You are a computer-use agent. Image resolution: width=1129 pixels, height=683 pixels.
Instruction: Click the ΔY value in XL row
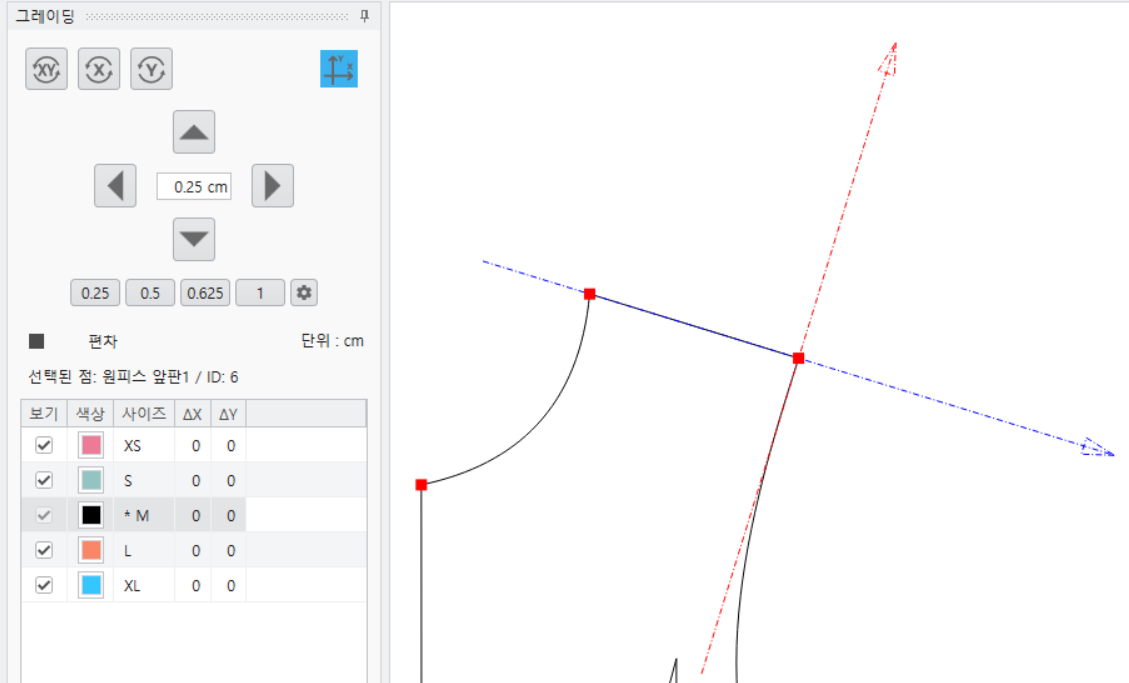[x=229, y=585]
